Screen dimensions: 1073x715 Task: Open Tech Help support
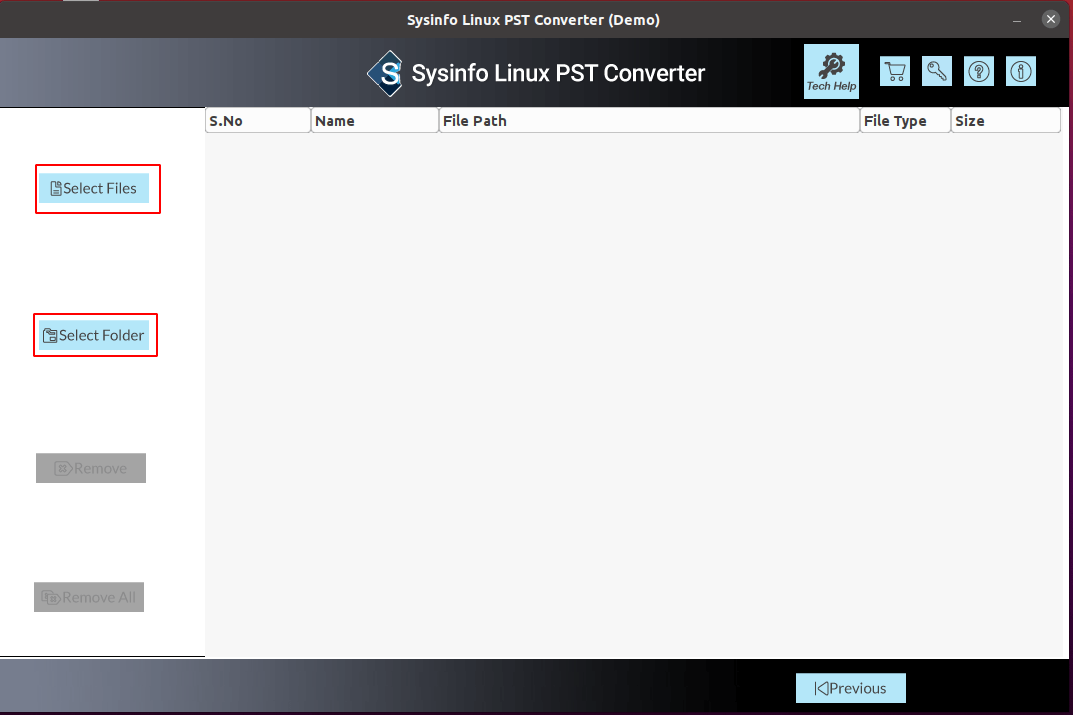click(831, 72)
